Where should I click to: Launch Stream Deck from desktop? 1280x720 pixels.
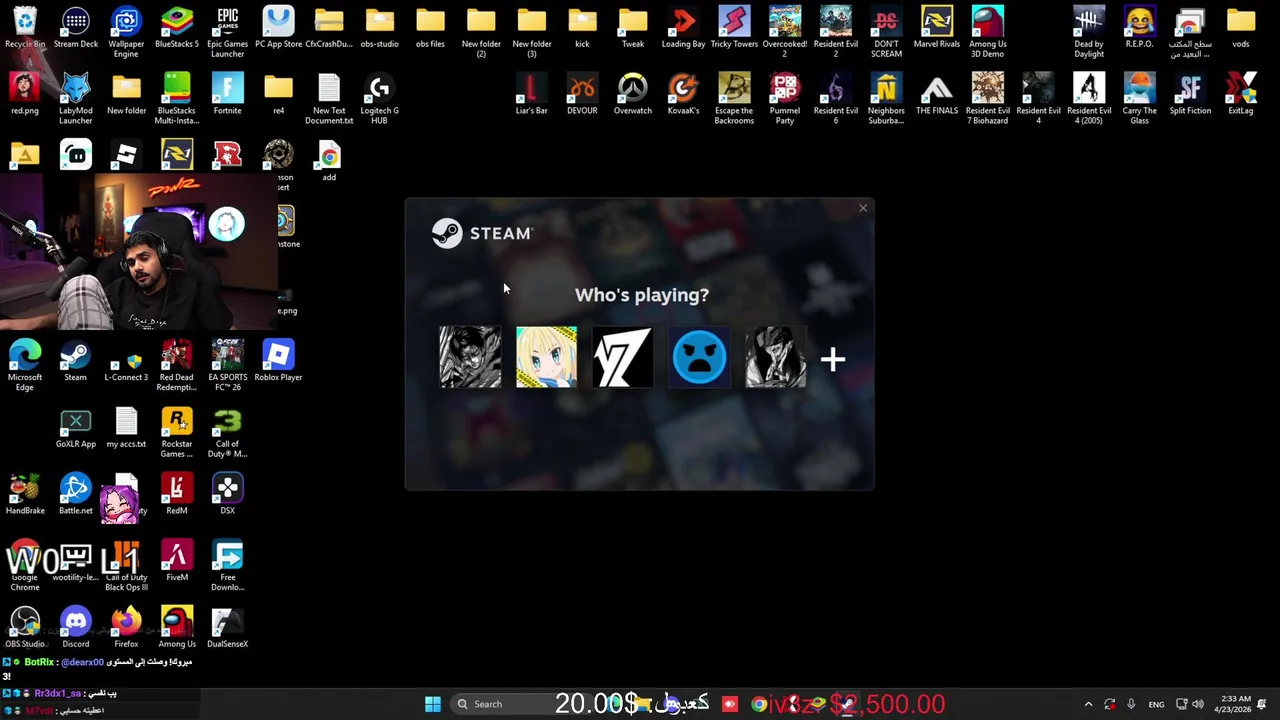coord(76,28)
